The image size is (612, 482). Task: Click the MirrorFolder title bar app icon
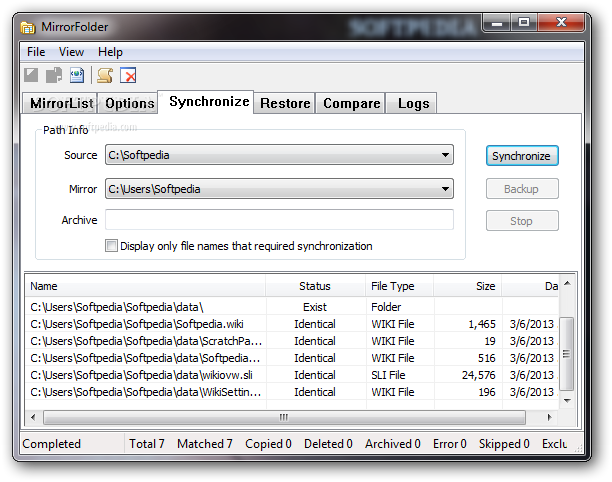tap(28, 27)
